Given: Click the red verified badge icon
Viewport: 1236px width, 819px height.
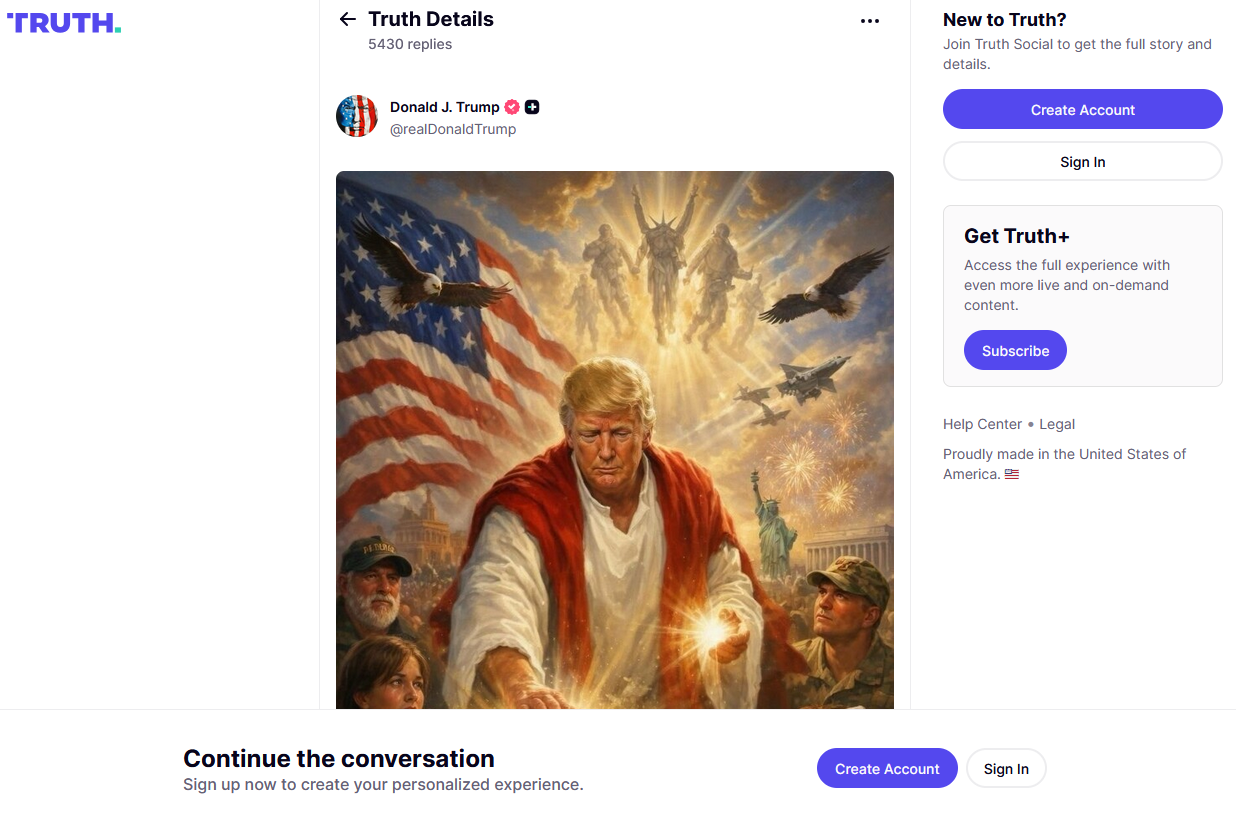Looking at the screenshot, I should coord(512,107).
